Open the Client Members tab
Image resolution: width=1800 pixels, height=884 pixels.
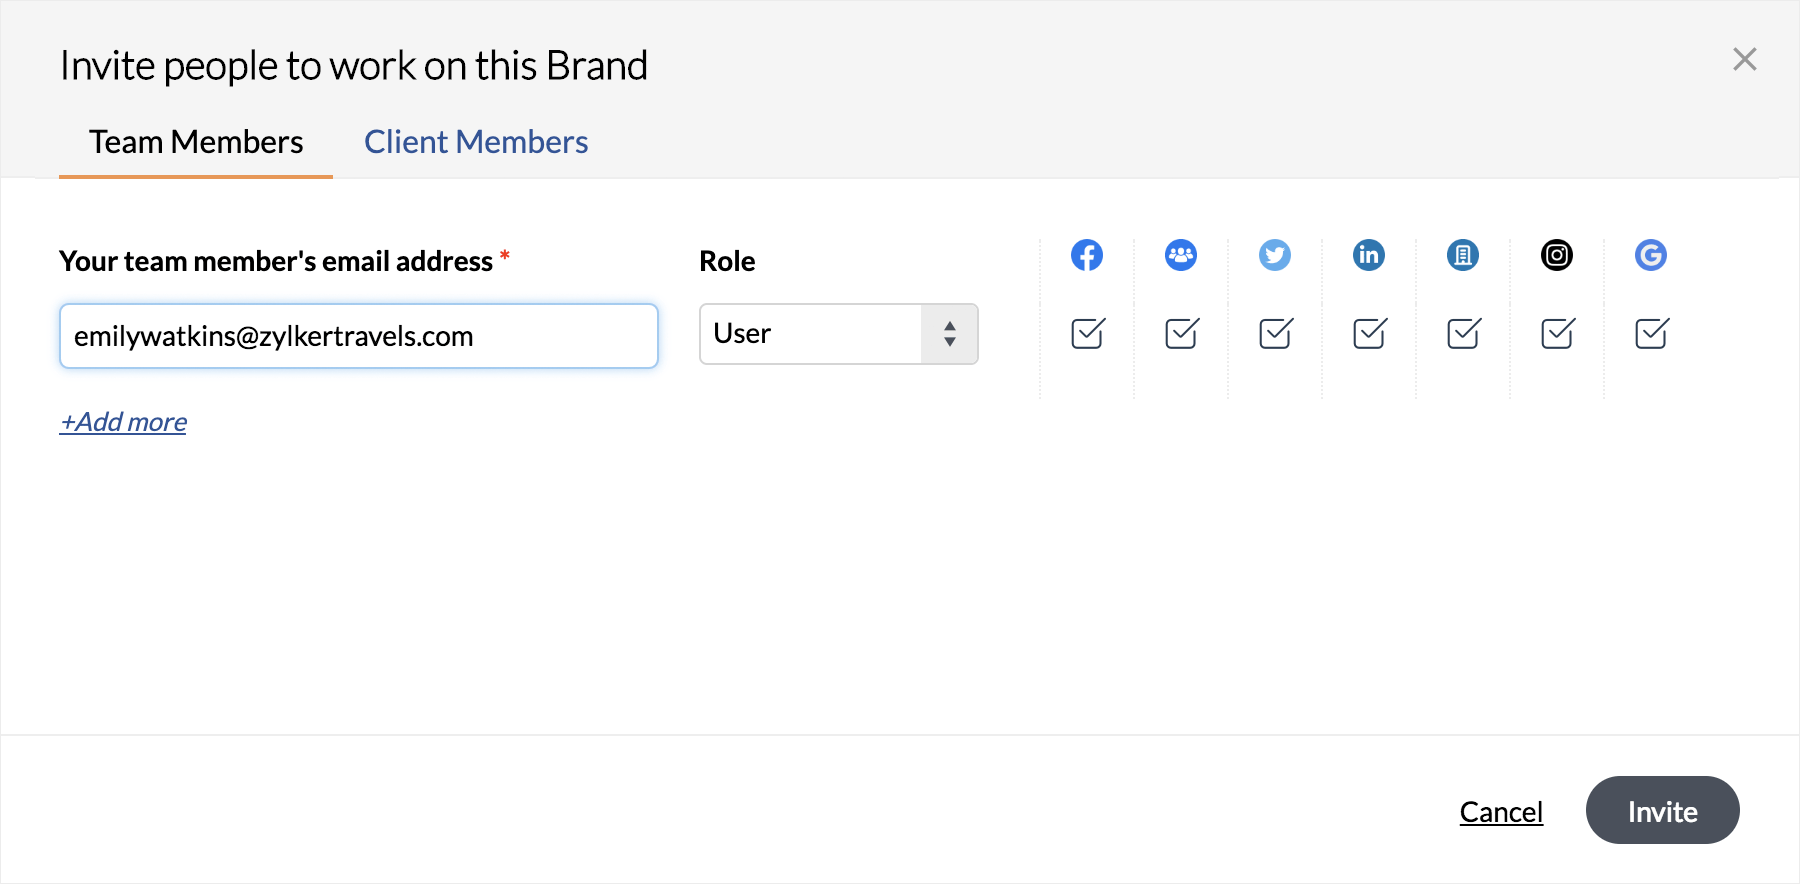(x=476, y=142)
